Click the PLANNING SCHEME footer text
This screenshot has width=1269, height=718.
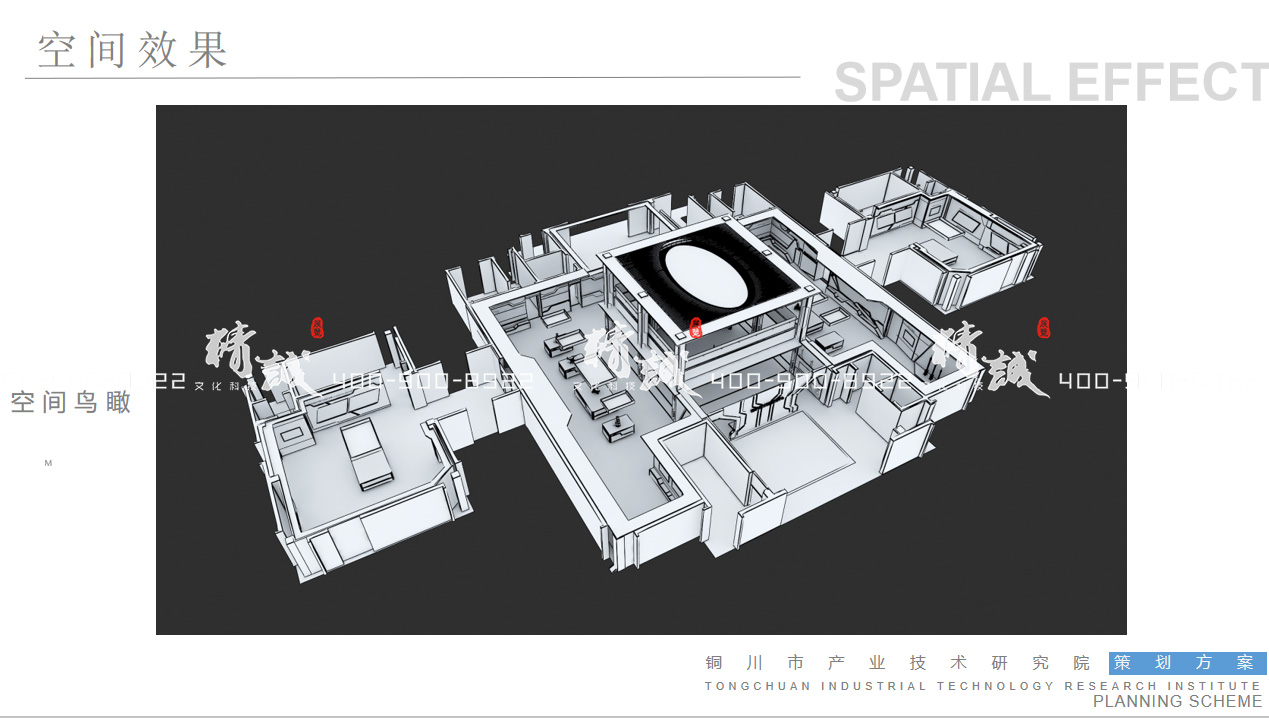[x=1177, y=702]
